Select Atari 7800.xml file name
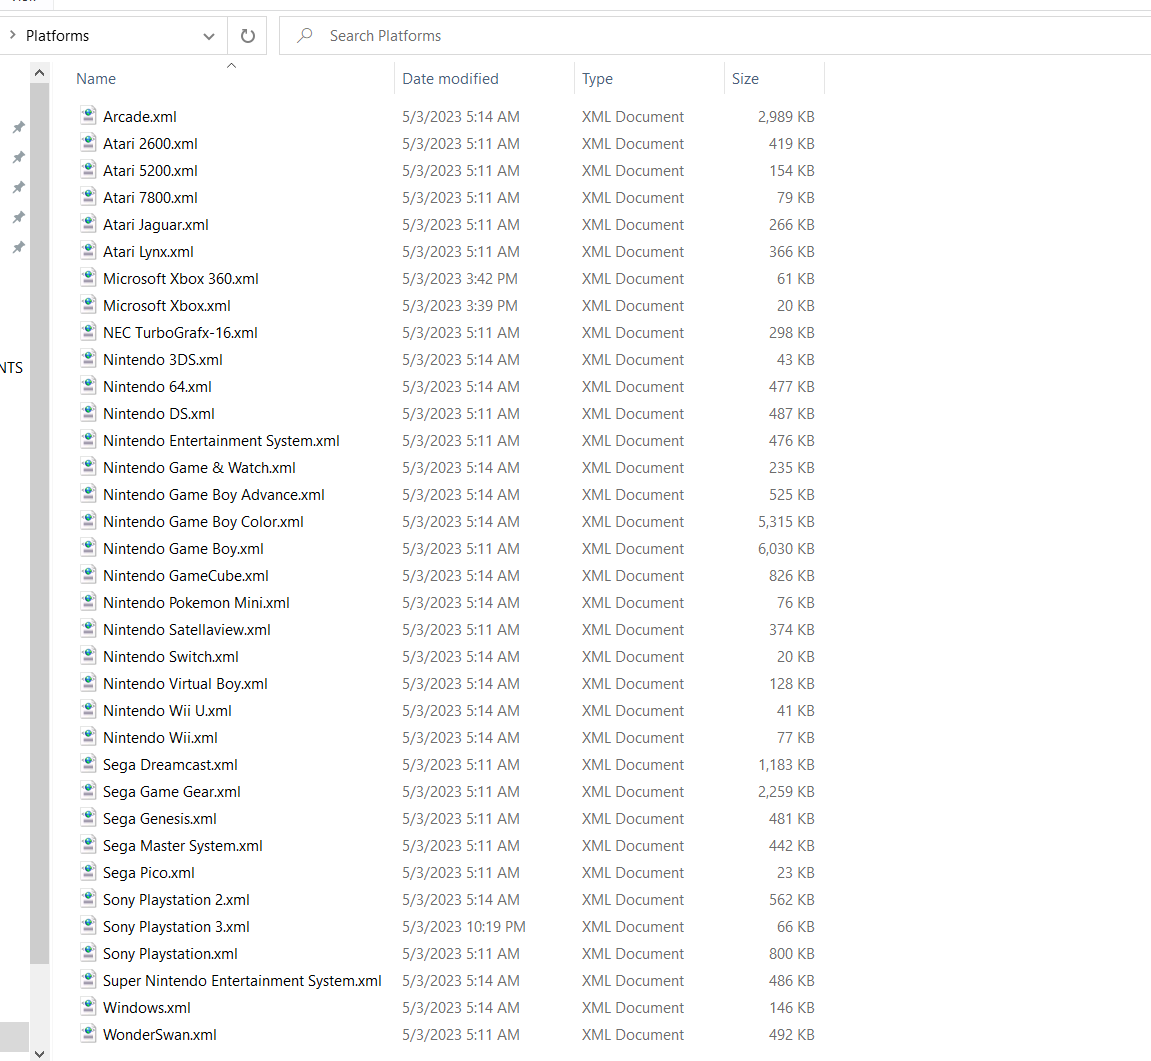 pyautogui.click(x=150, y=198)
